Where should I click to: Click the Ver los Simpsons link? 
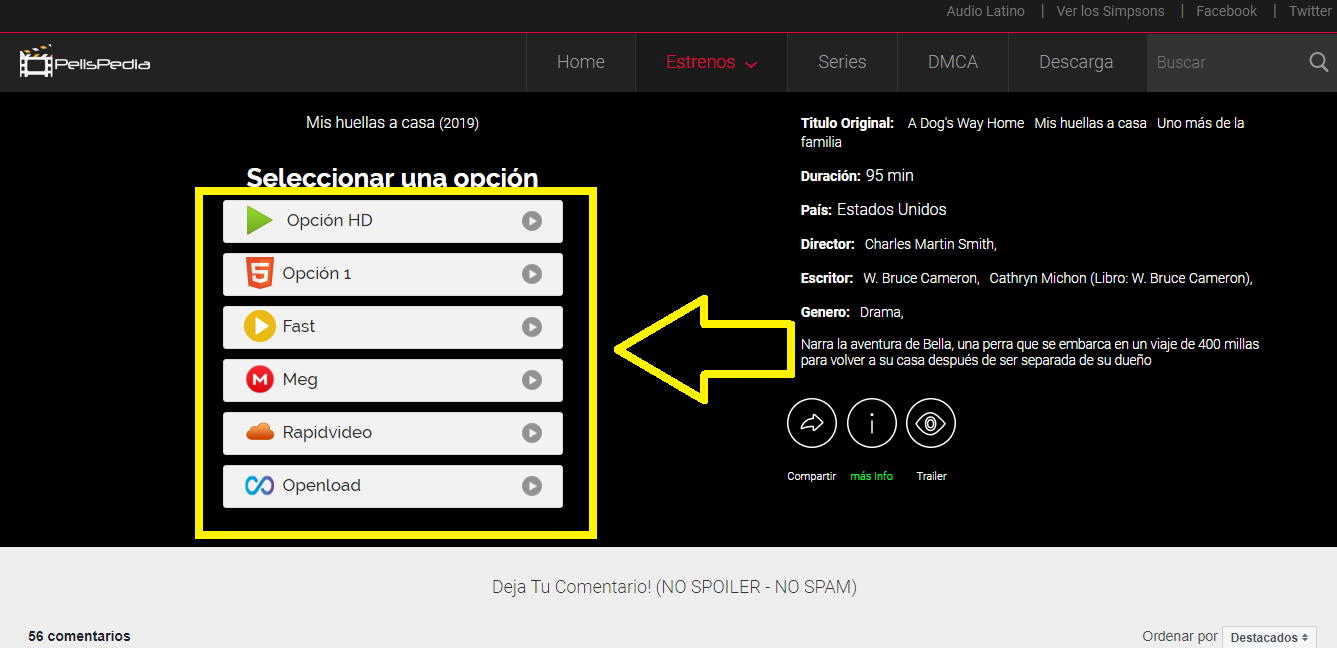pyautogui.click(x=1111, y=11)
